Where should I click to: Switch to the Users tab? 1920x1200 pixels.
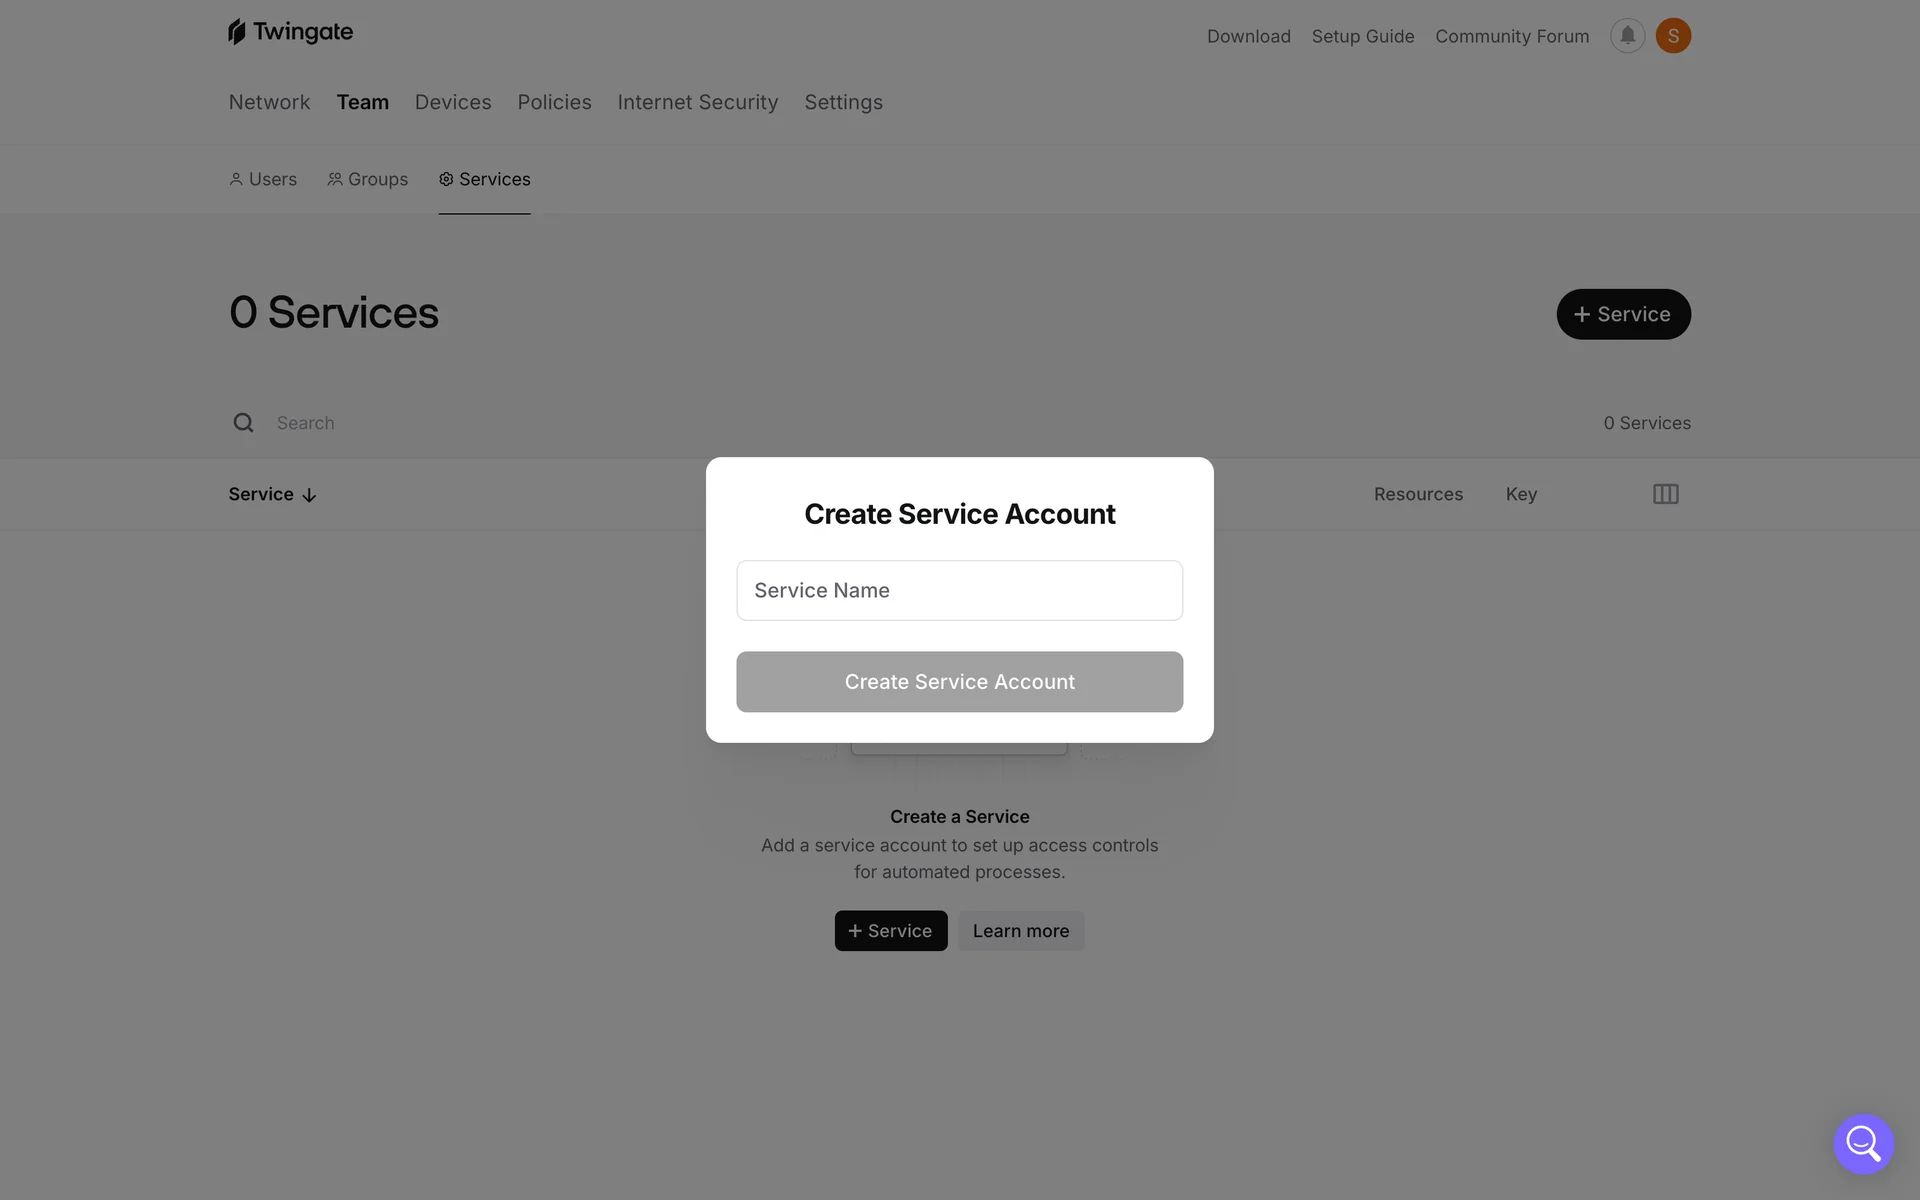click(263, 179)
